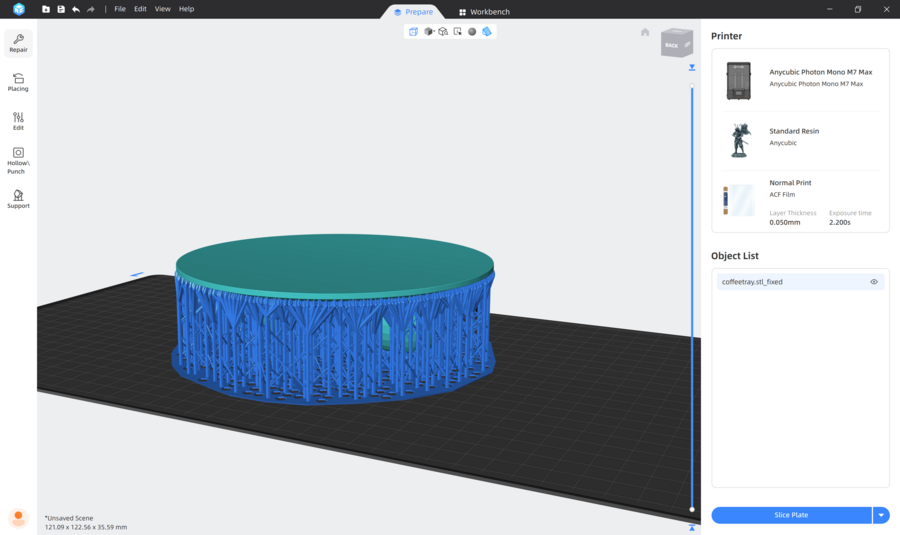Screen dimensions: 900x535
Task: Switch to the Workbench tab
Action: [x=484, y=12]
